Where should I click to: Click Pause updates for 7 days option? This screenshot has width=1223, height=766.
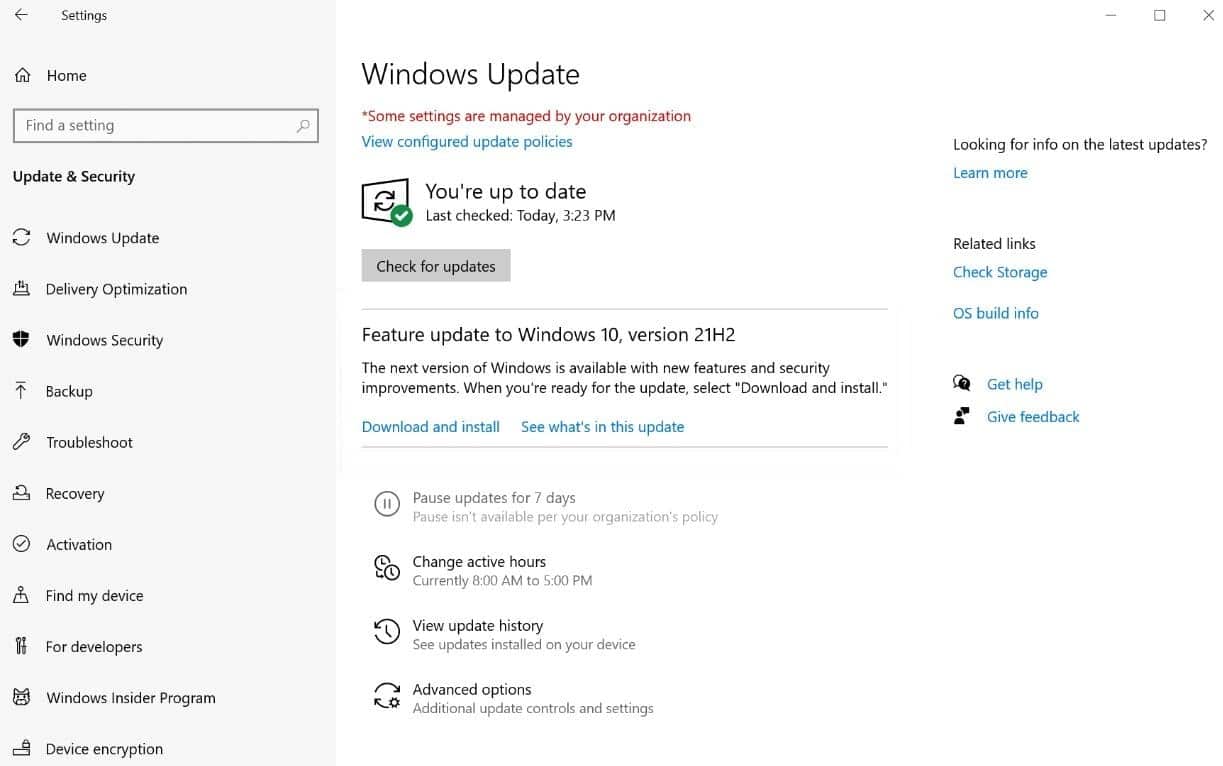point(546,507)
